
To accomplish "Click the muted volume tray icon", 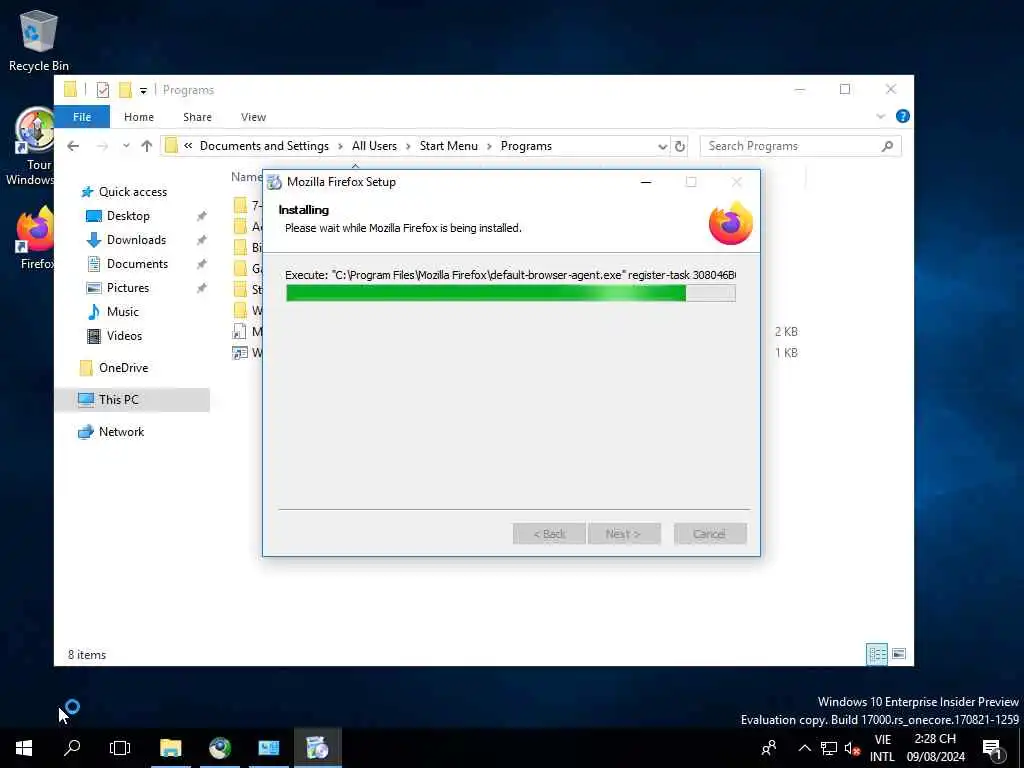I will pyautogui.click(x=852, y=748).
